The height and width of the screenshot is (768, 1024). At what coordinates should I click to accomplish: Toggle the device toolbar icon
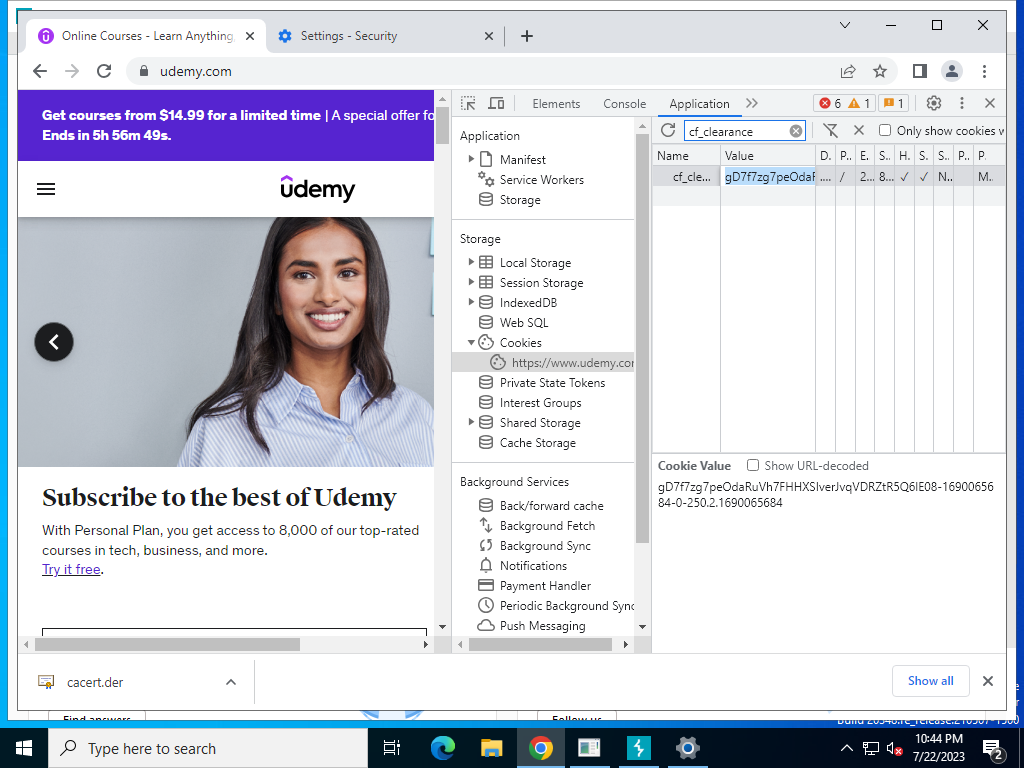tap(496, 103)
